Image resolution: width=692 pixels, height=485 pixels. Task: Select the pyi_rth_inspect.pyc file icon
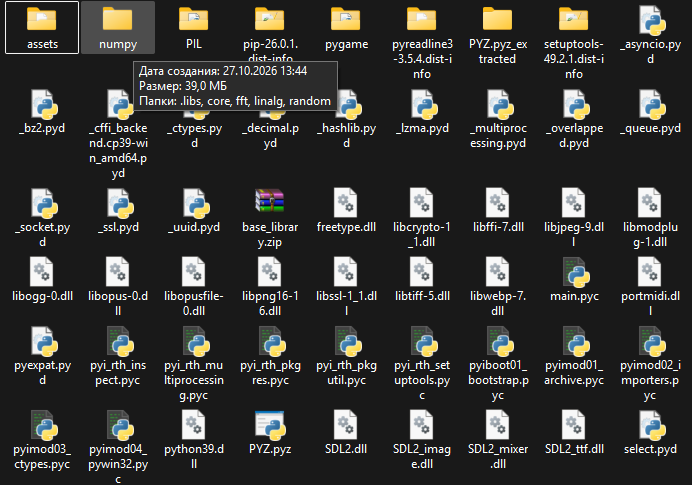120,341
